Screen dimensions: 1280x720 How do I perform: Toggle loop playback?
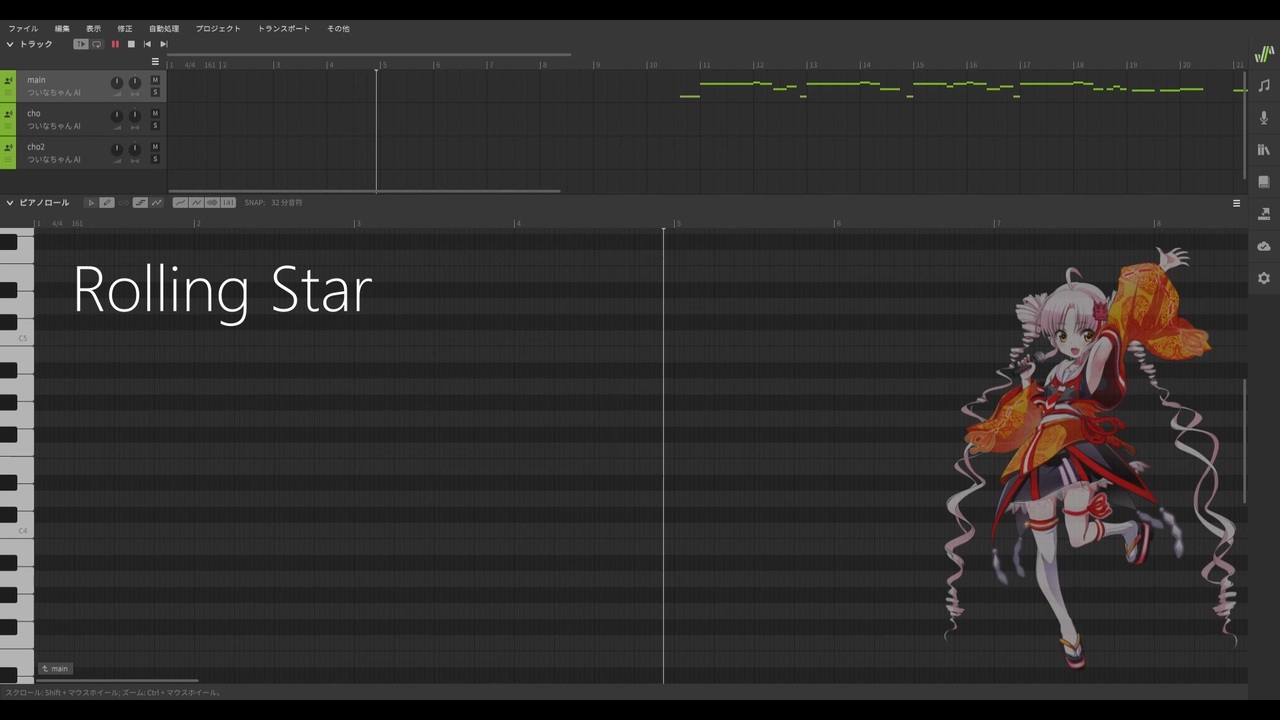point(97,44)
